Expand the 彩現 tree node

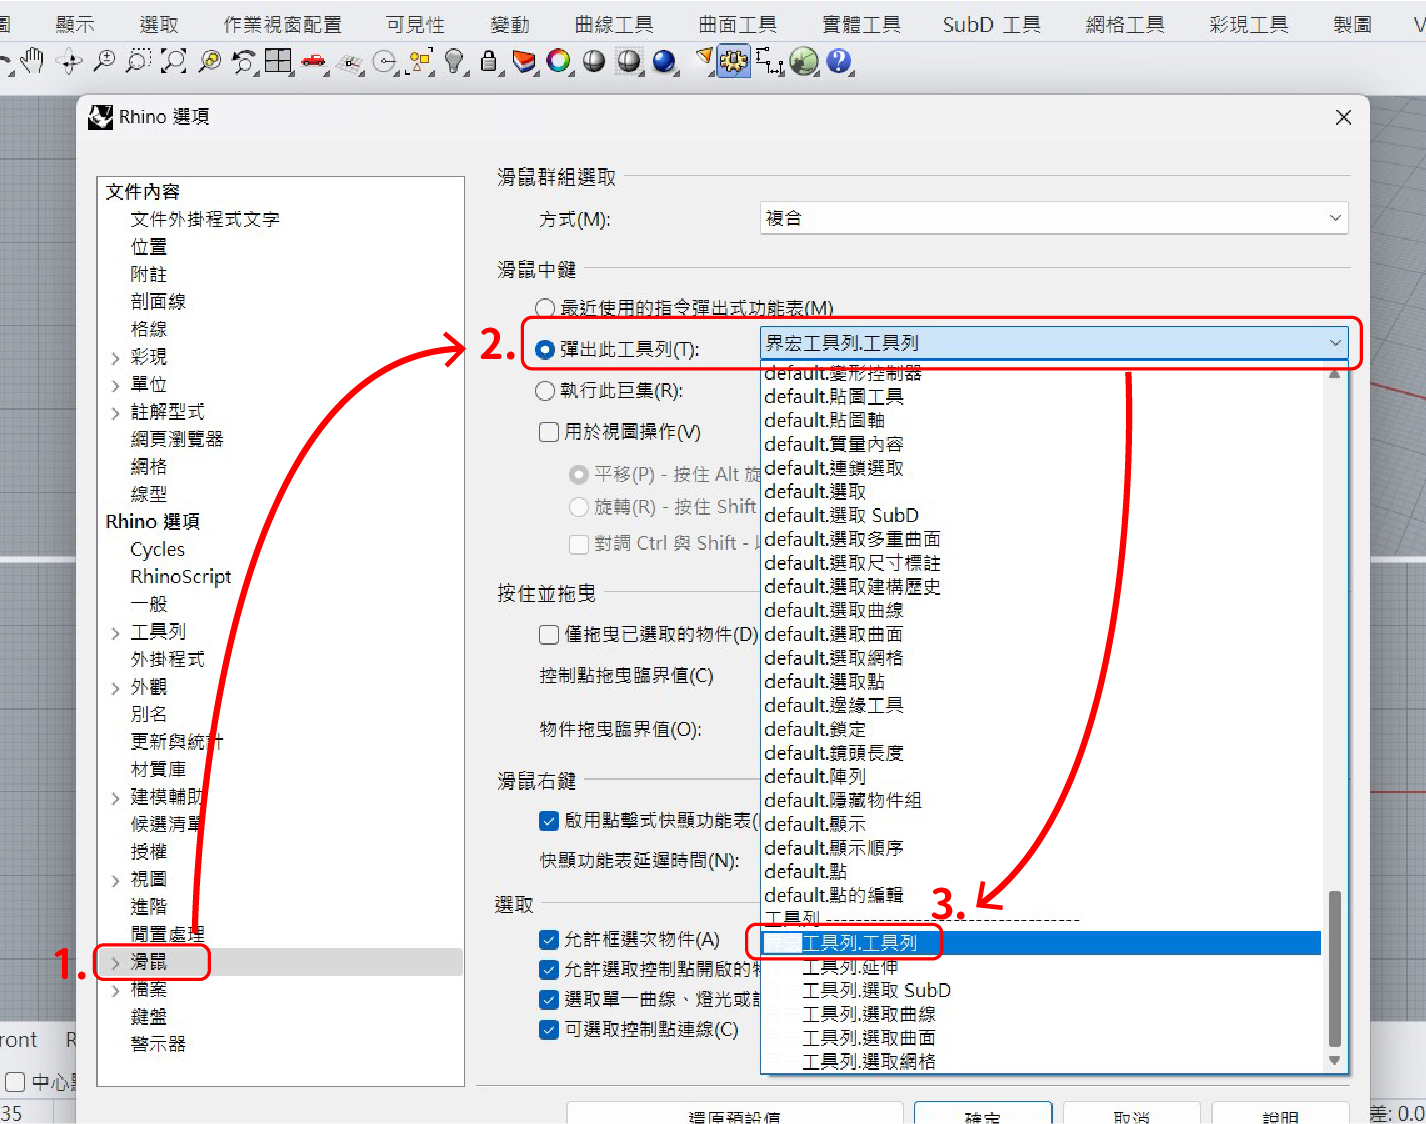point(115,357)
